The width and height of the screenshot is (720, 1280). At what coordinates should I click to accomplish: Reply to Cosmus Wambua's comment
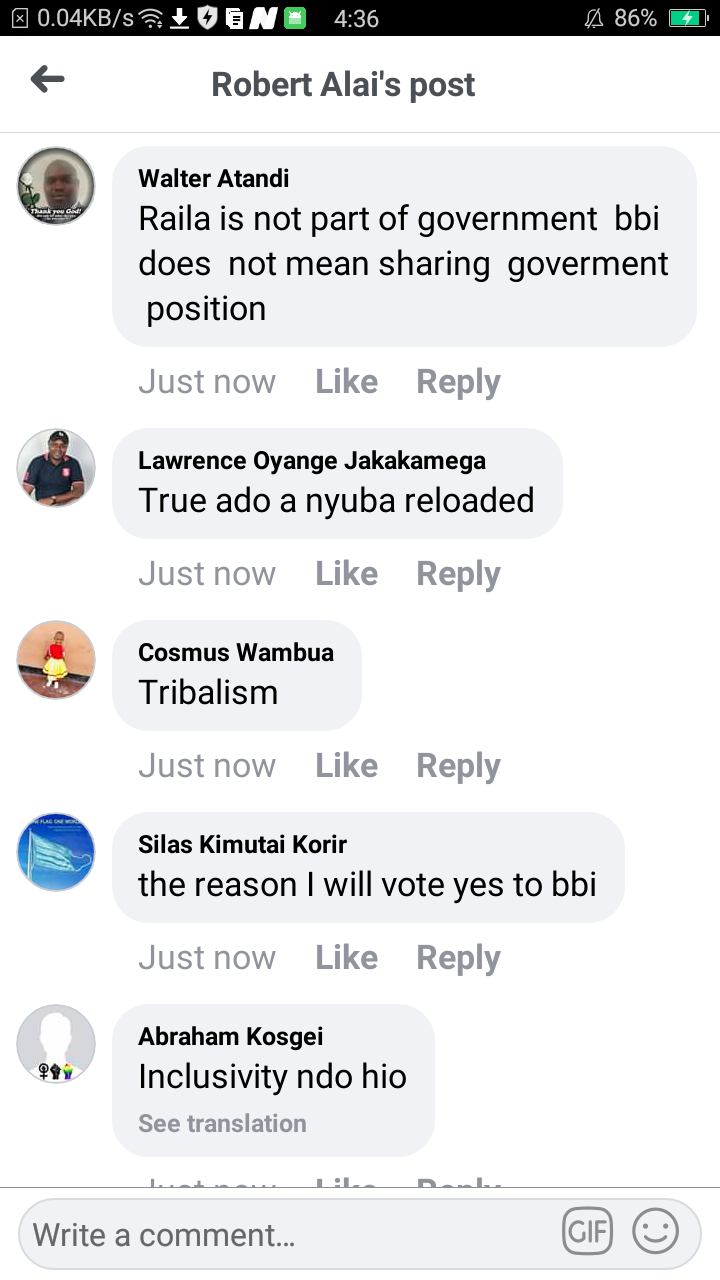coord(458,766)
